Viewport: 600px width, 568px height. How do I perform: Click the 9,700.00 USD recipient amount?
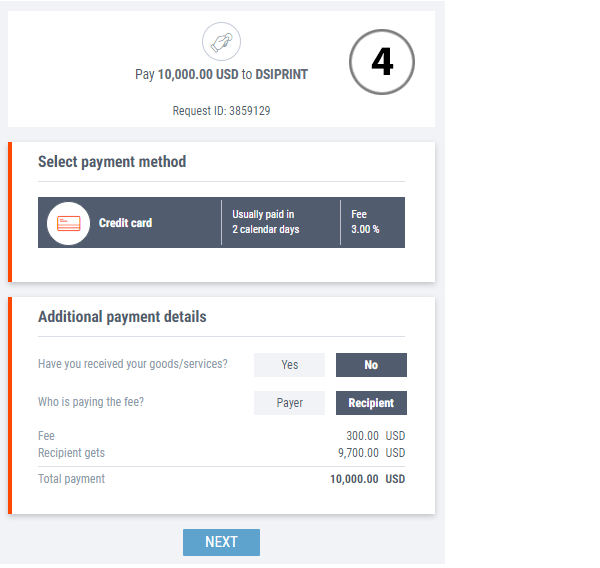pyautogui.click(x=371, y=453)
